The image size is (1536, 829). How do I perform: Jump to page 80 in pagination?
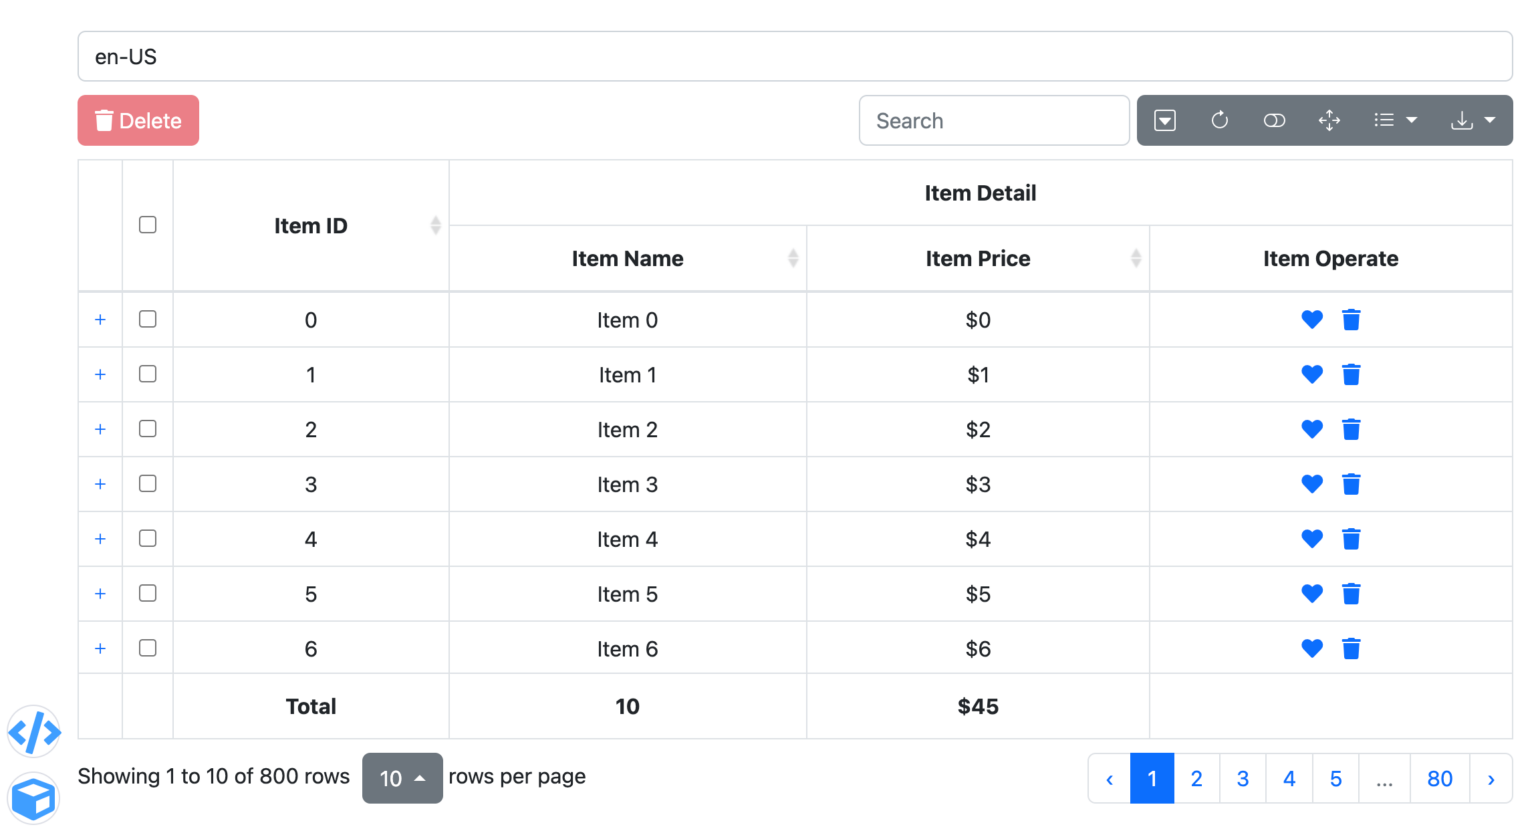(1439, 779)
